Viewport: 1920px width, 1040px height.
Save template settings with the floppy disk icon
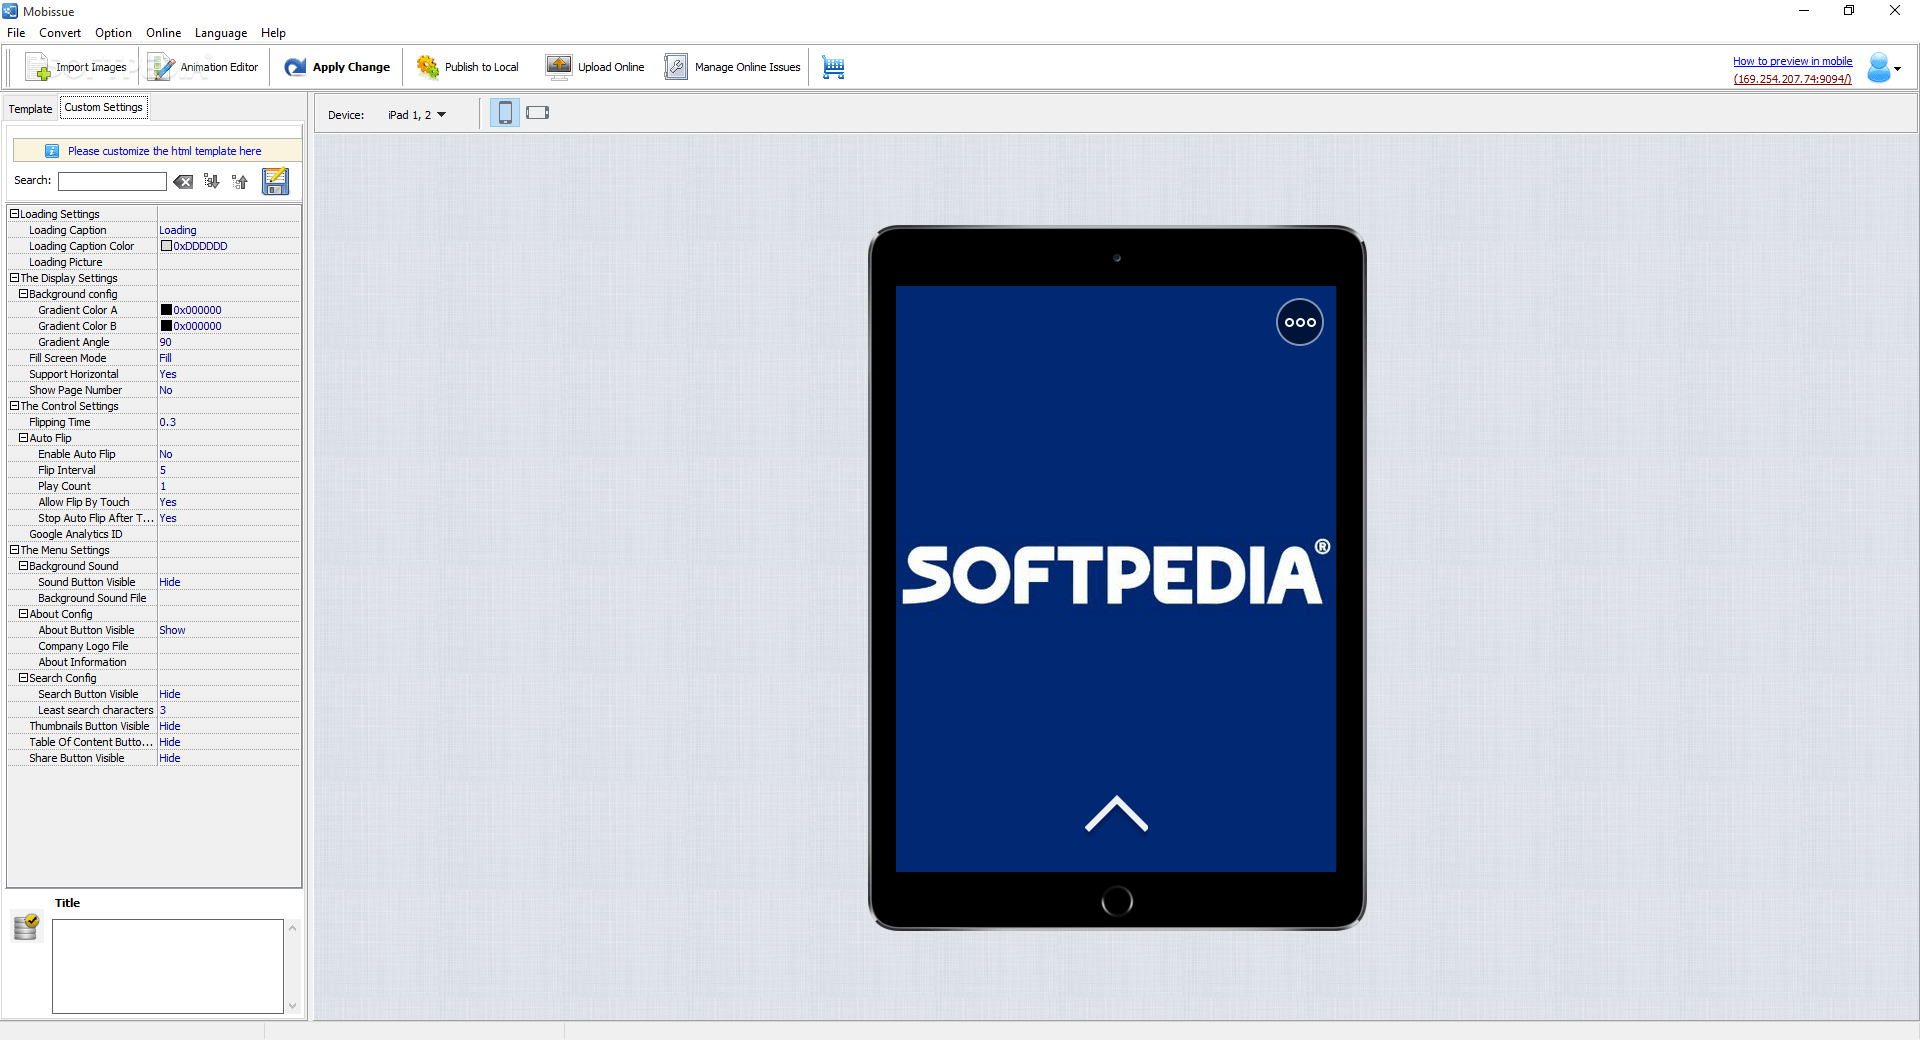[x=275, y=181]
